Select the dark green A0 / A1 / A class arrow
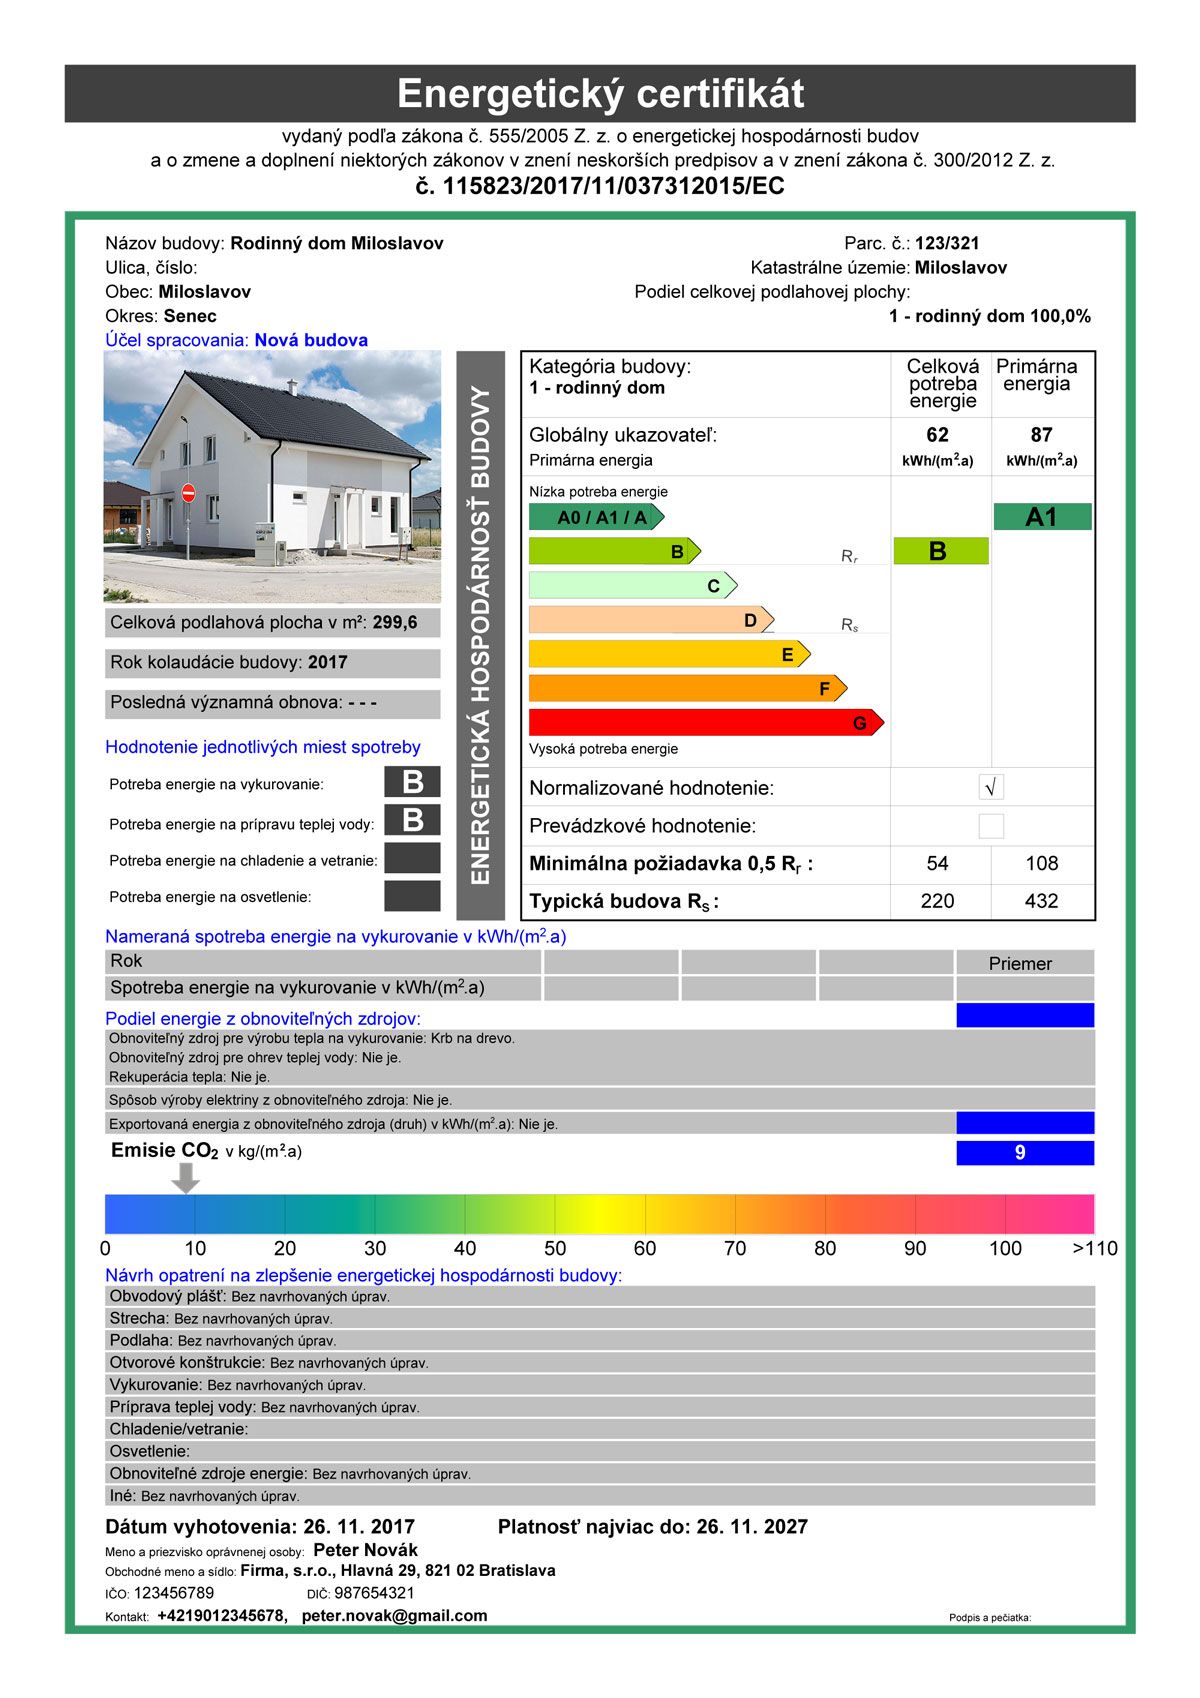This screenshot has height=1698, width=1200. tap(596, 517)
